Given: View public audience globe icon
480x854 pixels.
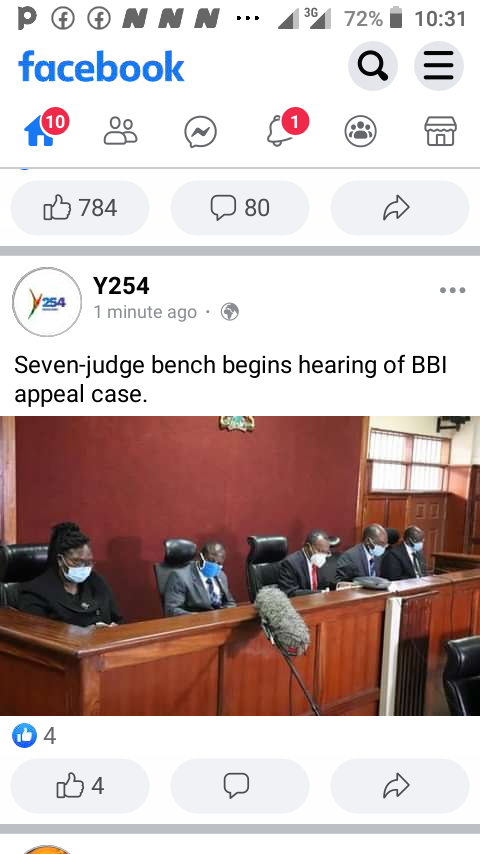Looking at the screenshot, I should click(x=230, y=312).
